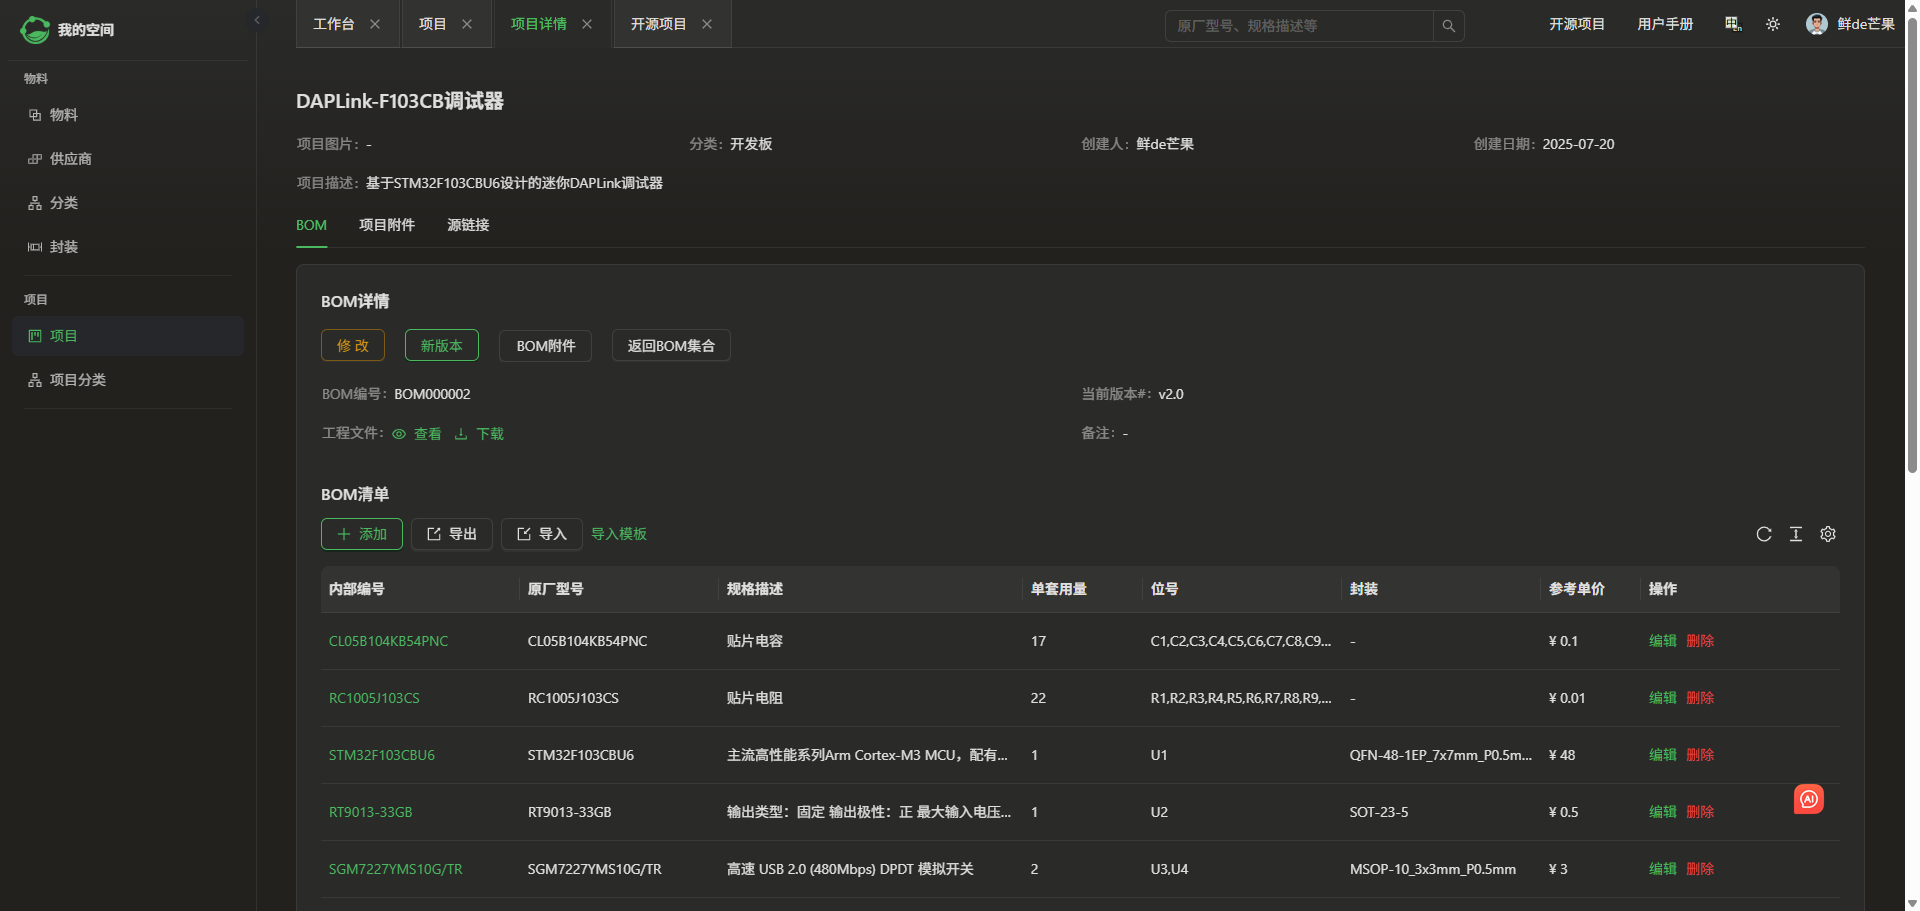The width and height of the screenshot is (1920, 911).
Task: Switch to the 源链接 tab
Action: tap(468, 225)
